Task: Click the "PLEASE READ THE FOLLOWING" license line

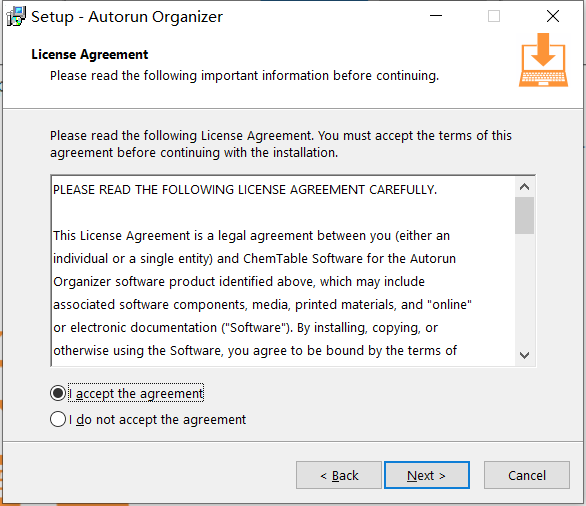Action: 245,190
